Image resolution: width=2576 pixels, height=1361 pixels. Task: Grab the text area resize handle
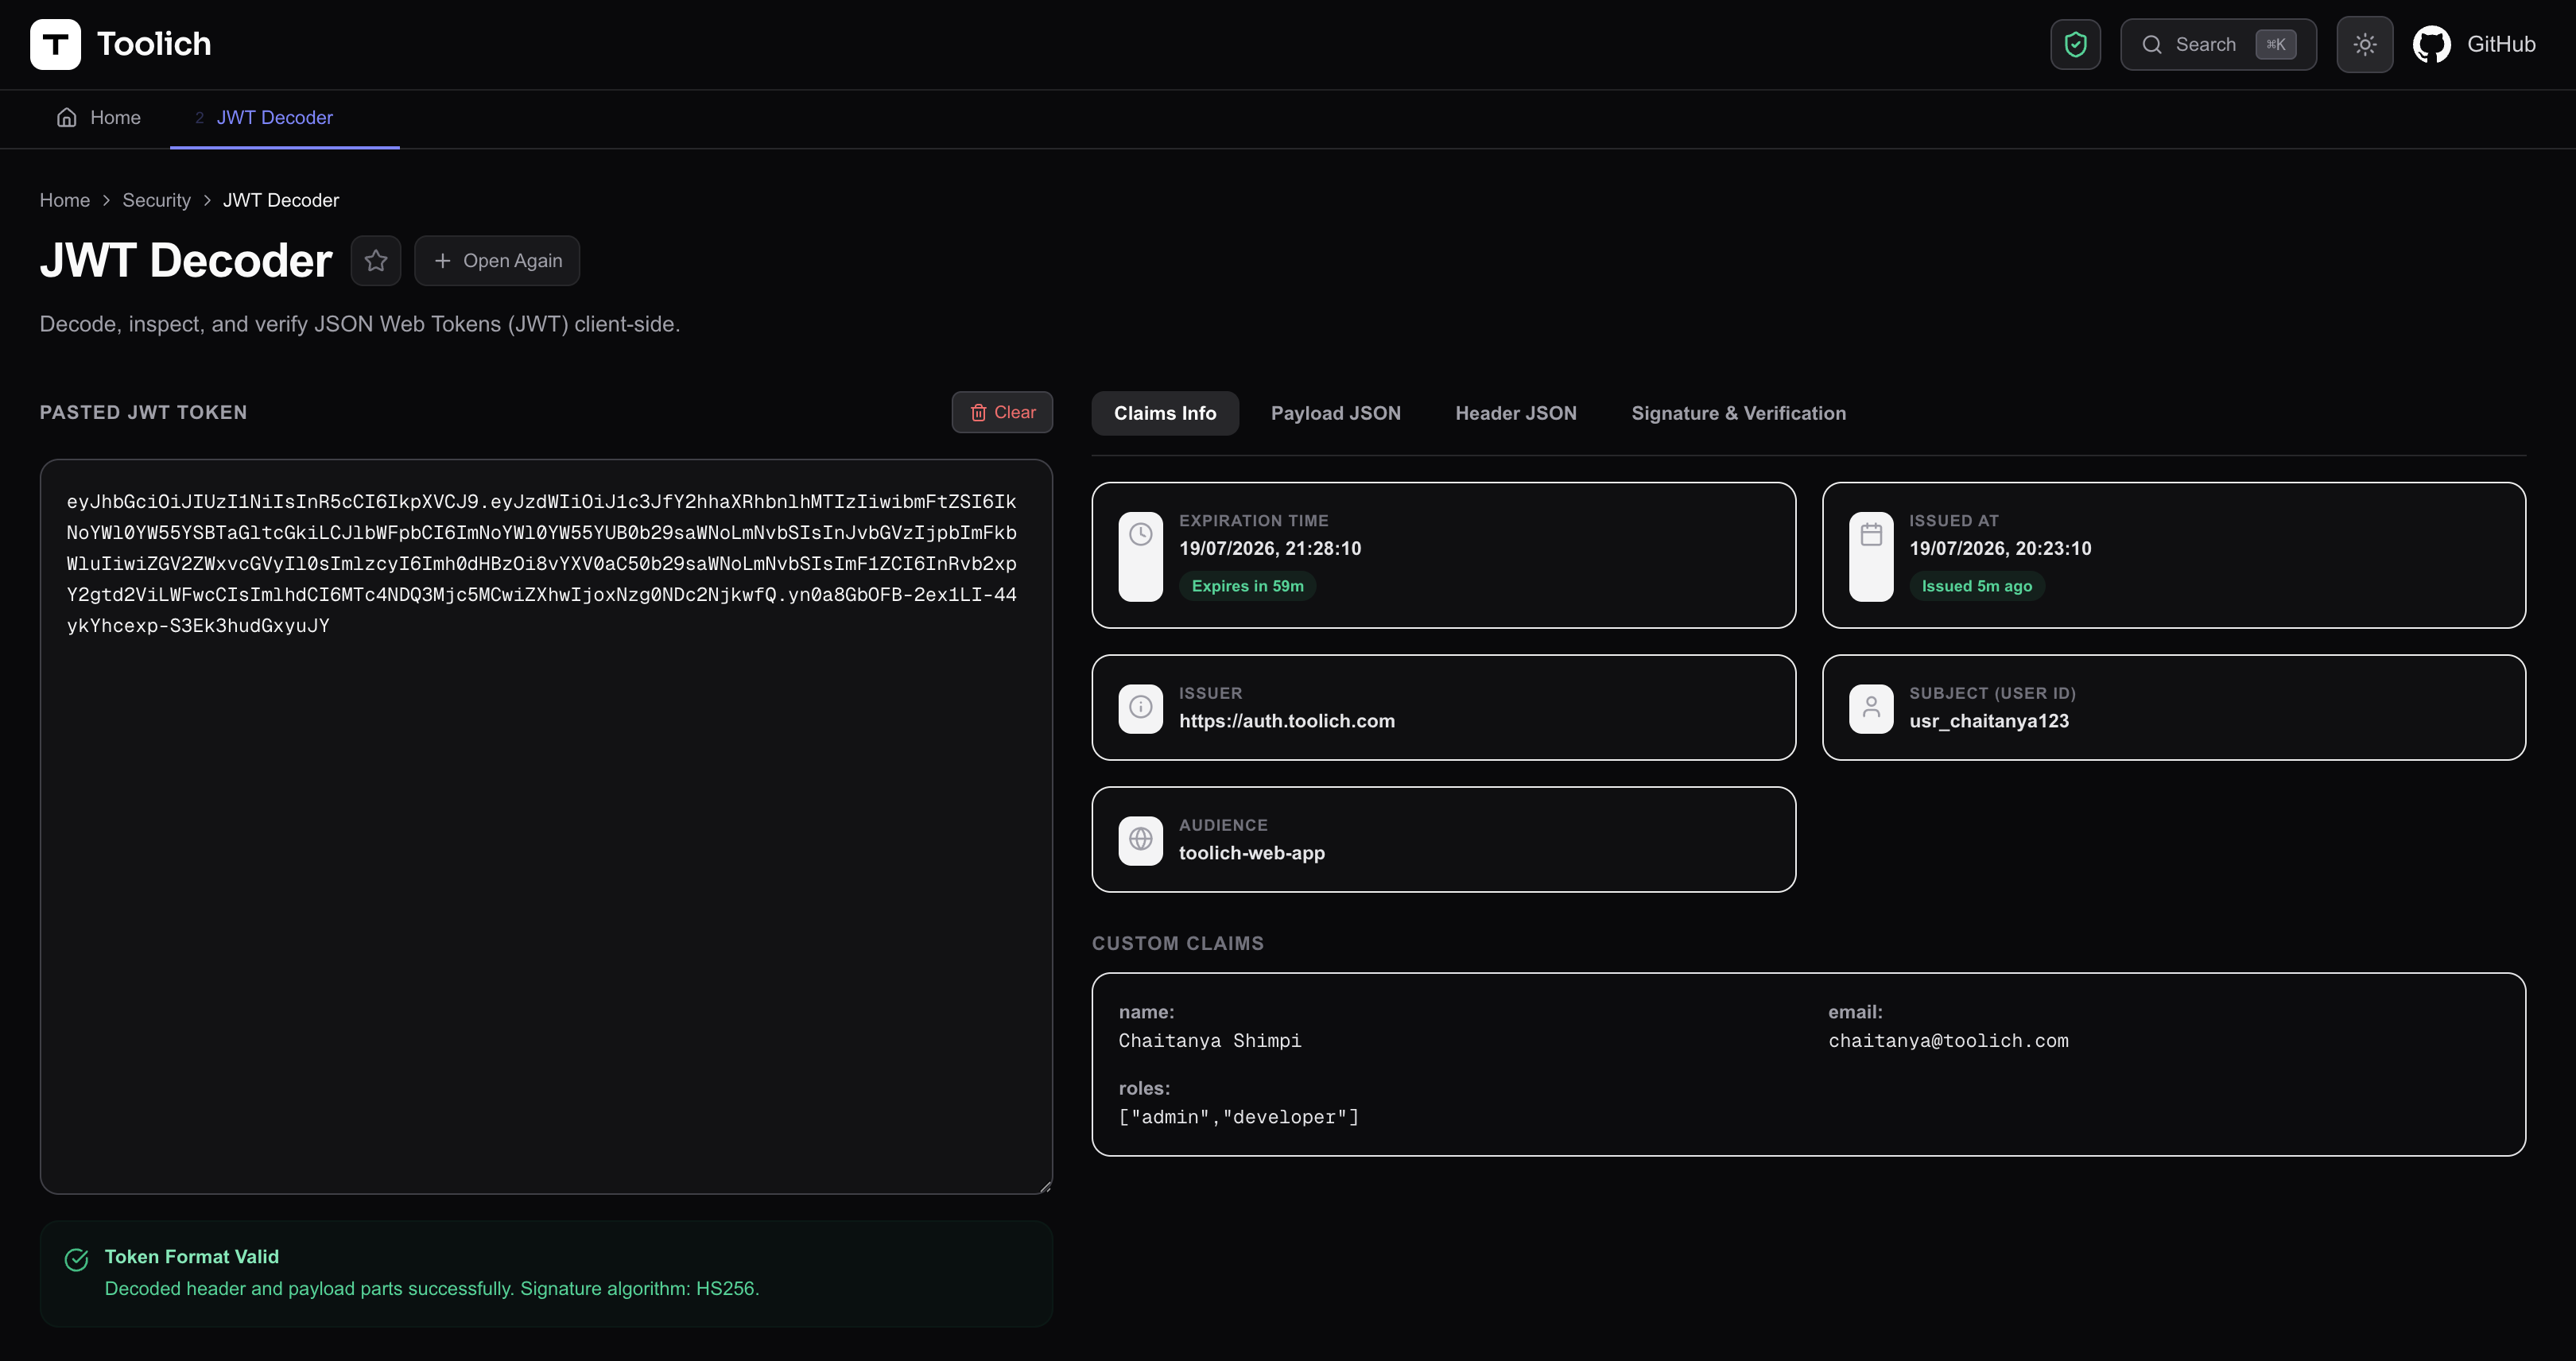pos(1045,1186)
